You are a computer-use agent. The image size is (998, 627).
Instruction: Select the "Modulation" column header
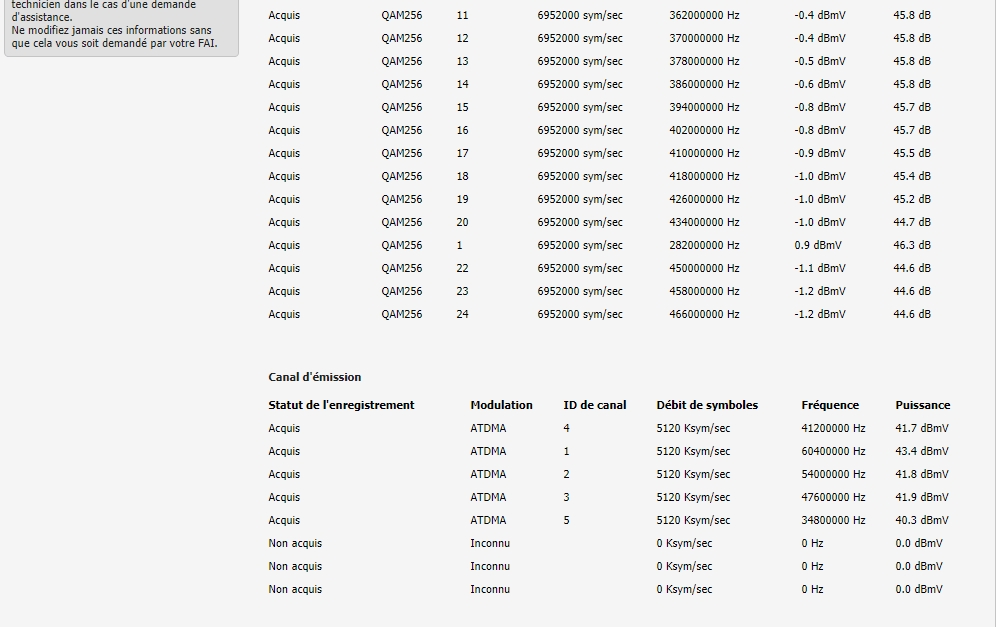[x=501, y=405]
